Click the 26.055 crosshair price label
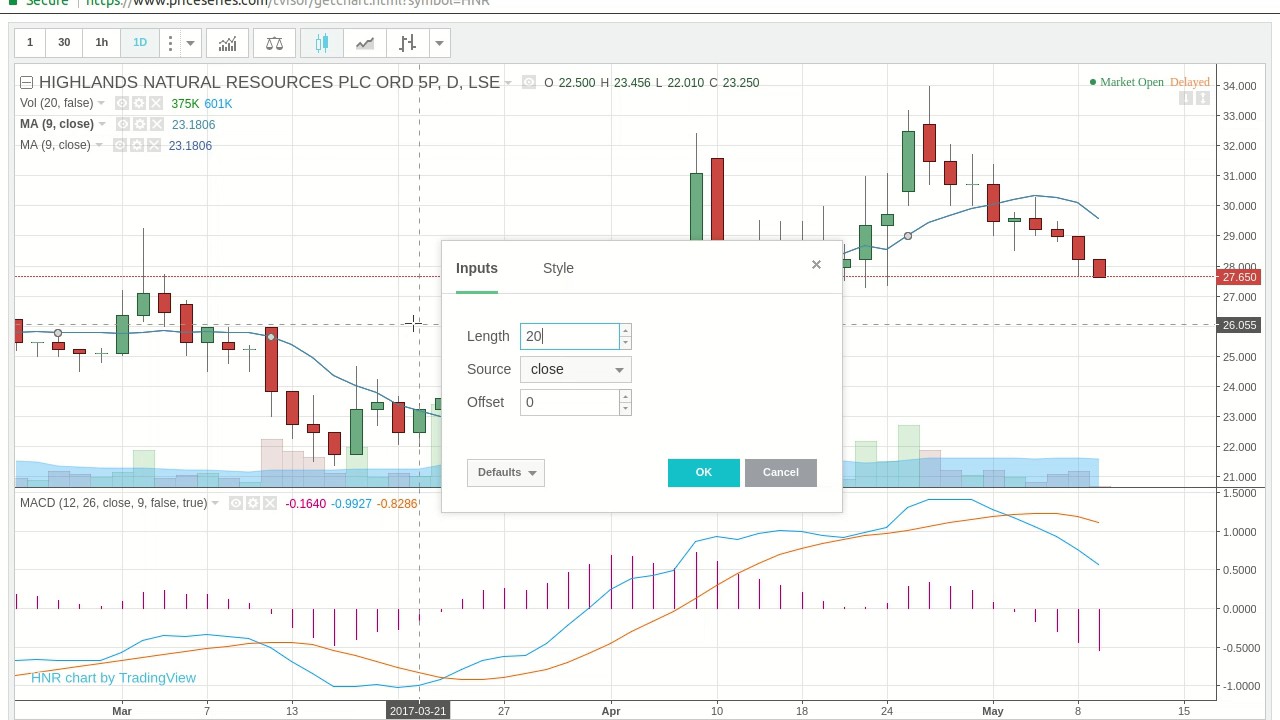The width and height of the screenshot is (1280, 720). (x=1239, y=325)
